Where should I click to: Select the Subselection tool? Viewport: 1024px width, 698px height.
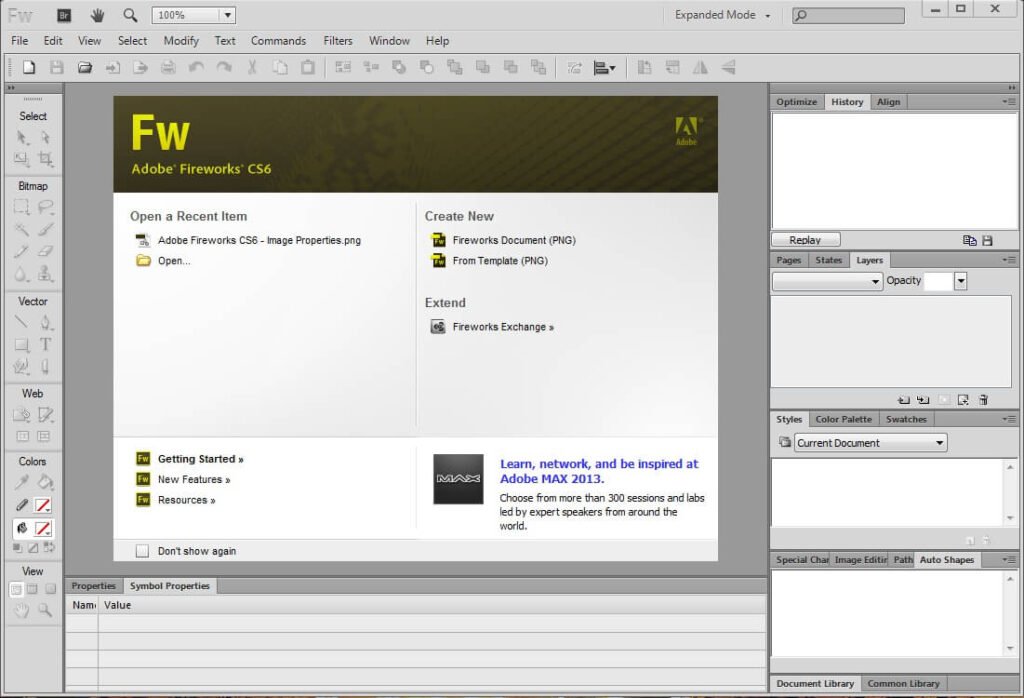44,137
